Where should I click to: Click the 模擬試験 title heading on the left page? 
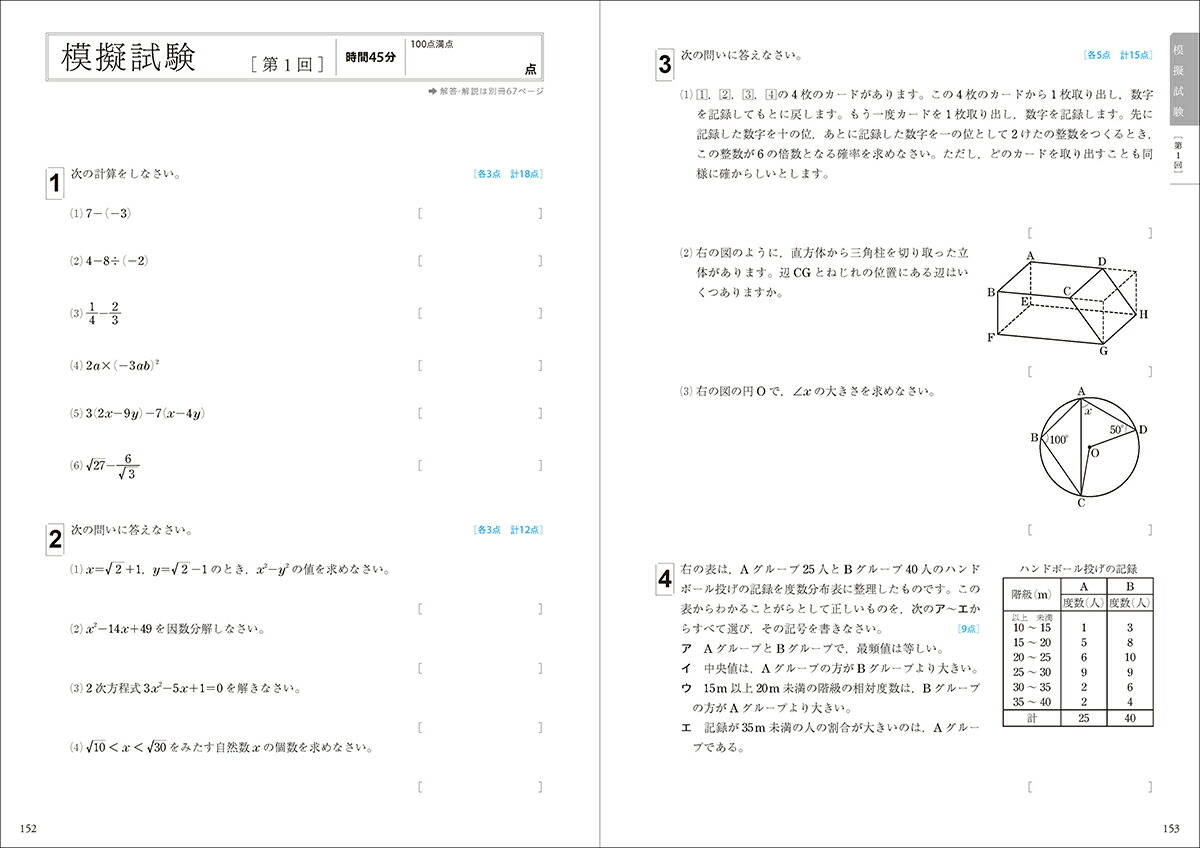127,58
